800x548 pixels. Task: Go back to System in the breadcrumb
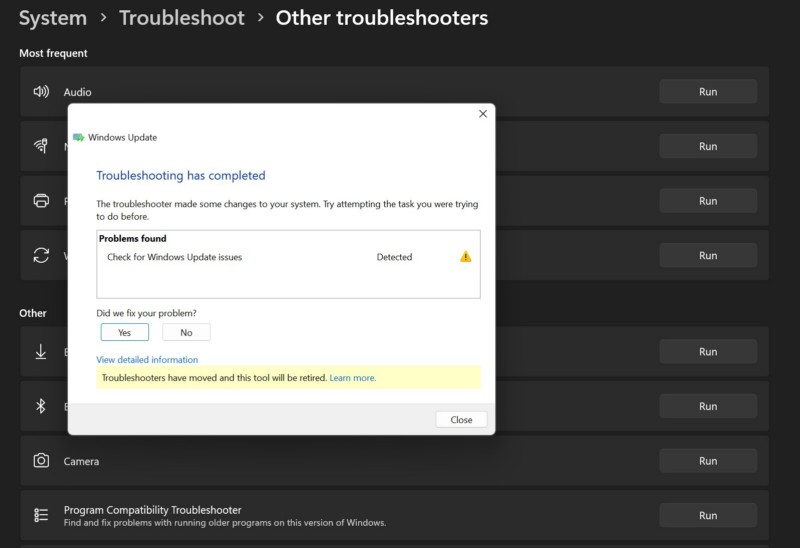tap(52, 18)
